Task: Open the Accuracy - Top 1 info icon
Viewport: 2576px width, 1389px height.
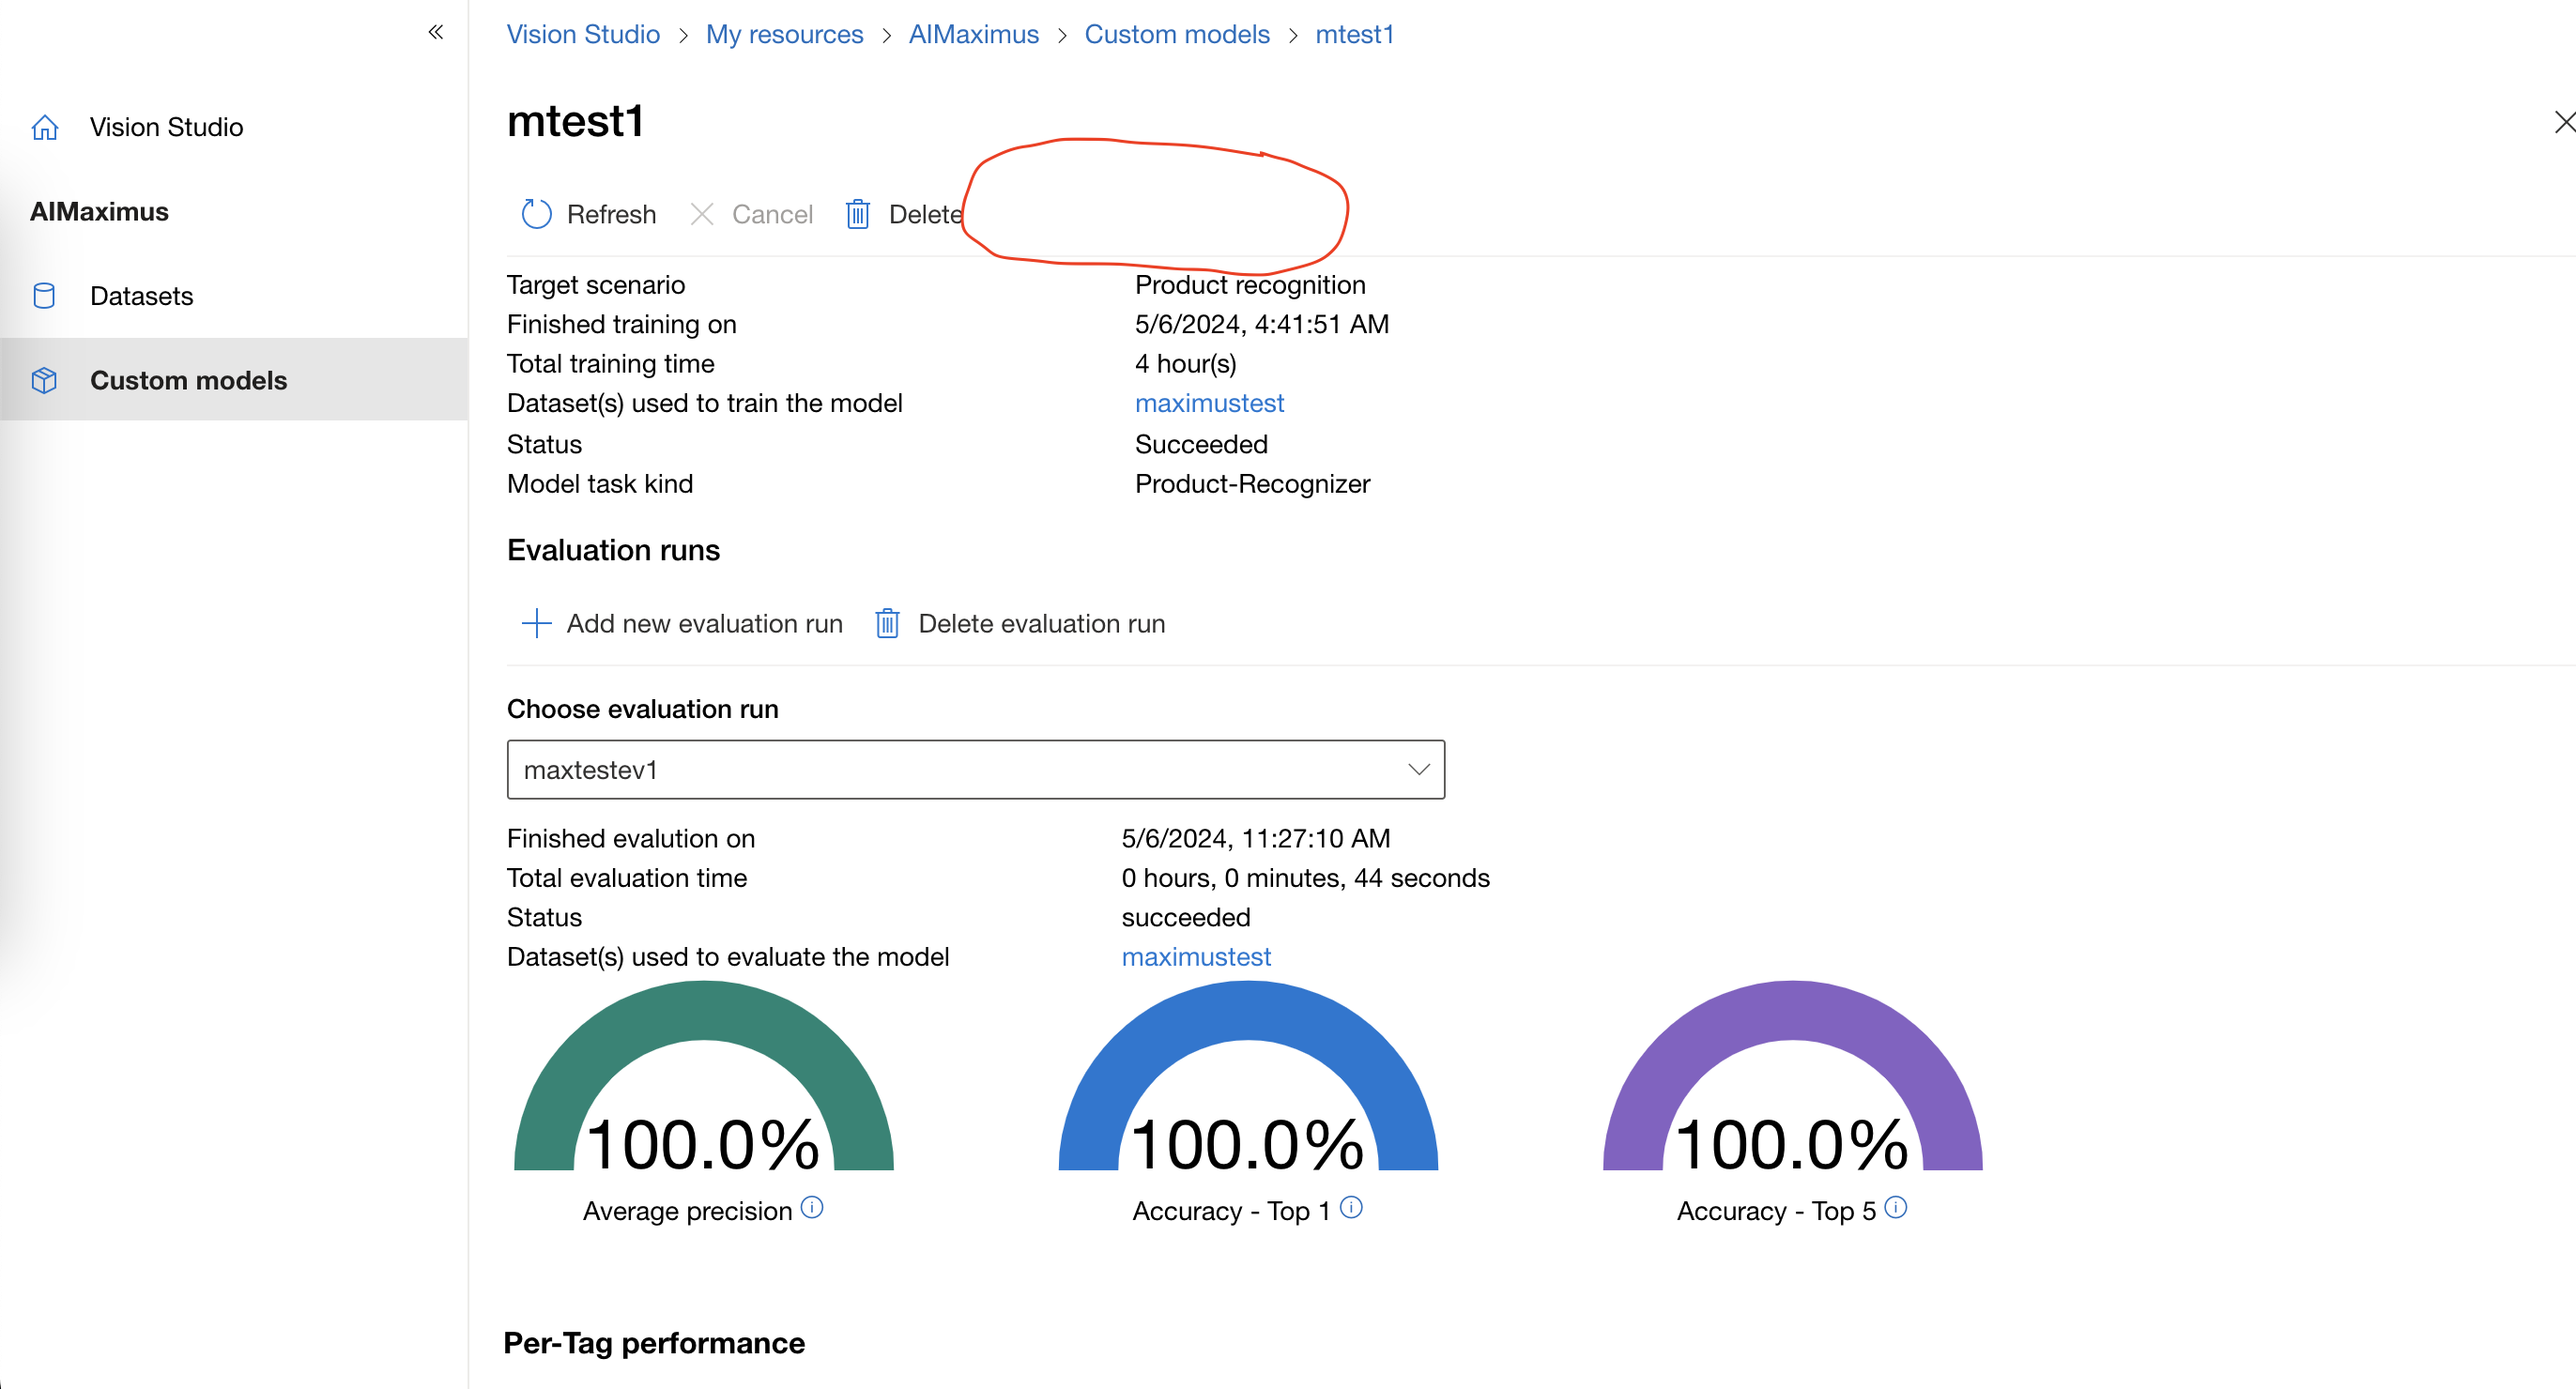Action: click(x=1351, y=1208)
